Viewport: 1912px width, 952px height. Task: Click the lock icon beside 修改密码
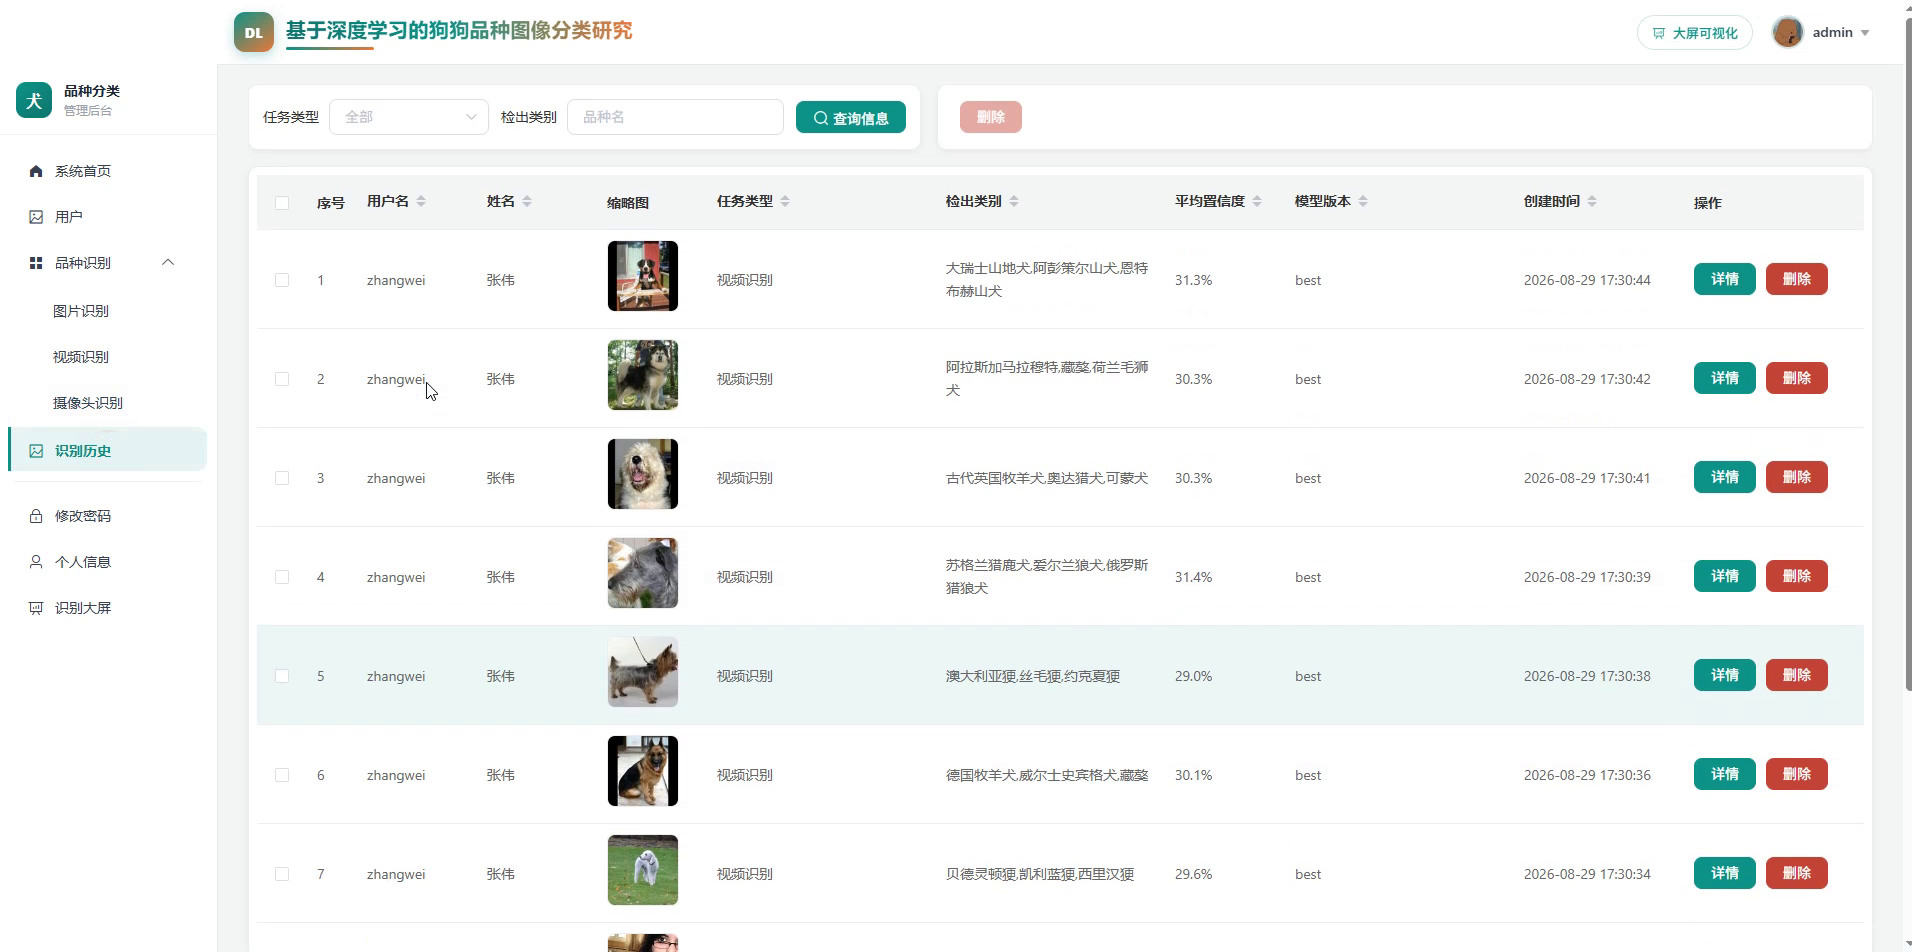click(36, 516)
